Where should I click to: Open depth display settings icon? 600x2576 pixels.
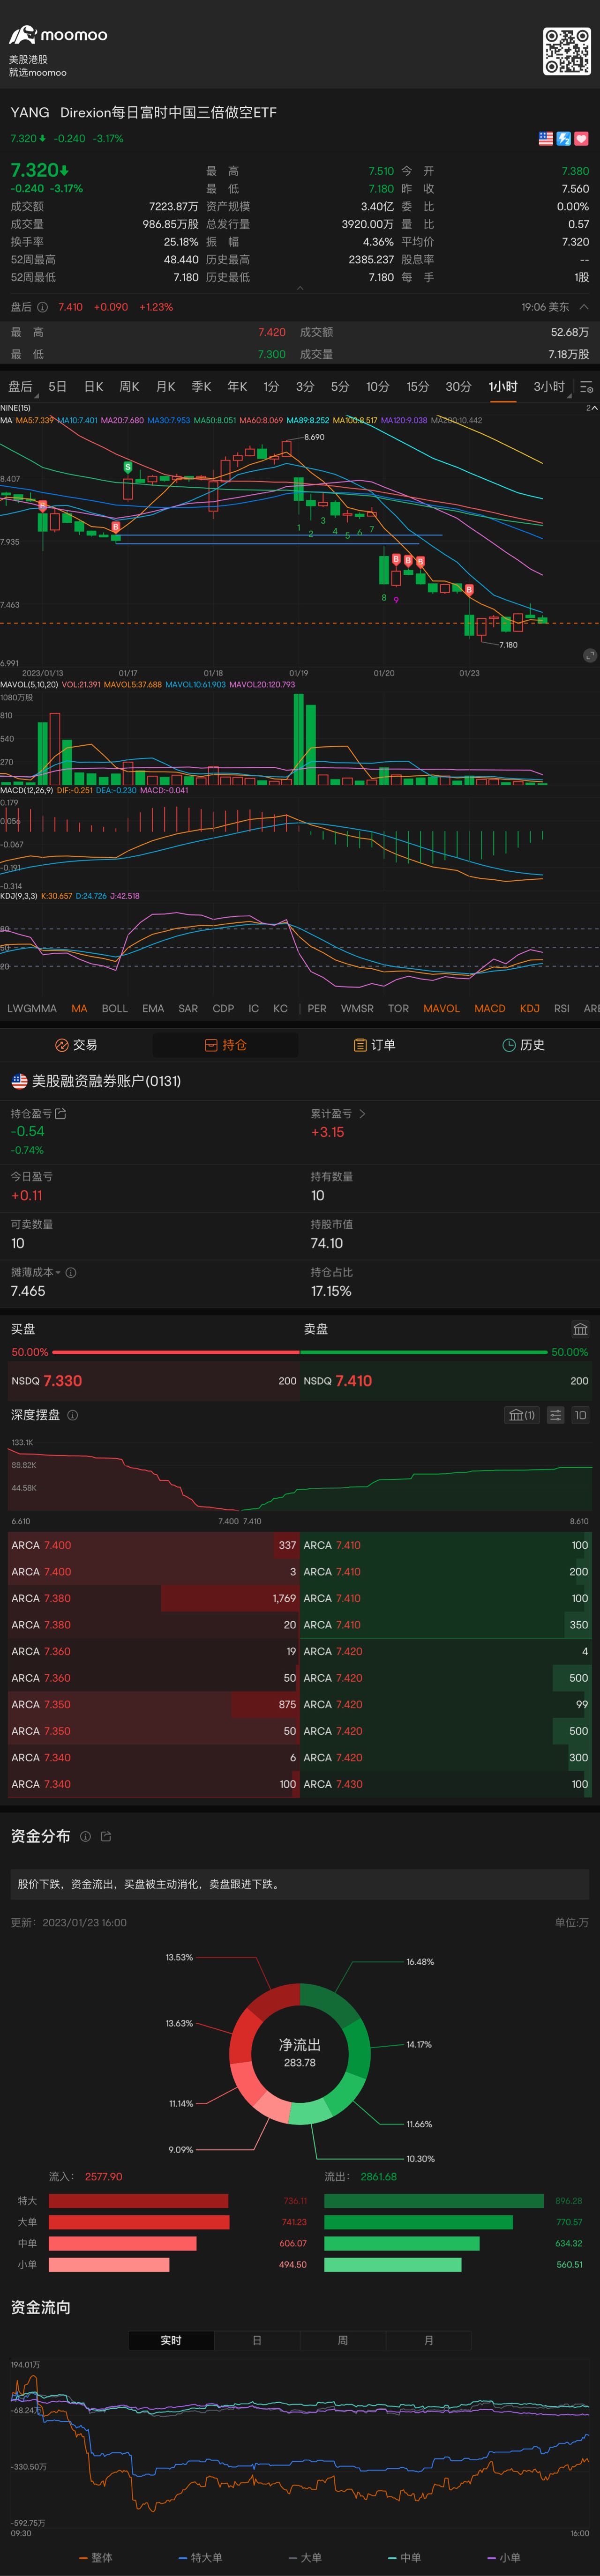pyautogui.click(x=555, y=1415)
